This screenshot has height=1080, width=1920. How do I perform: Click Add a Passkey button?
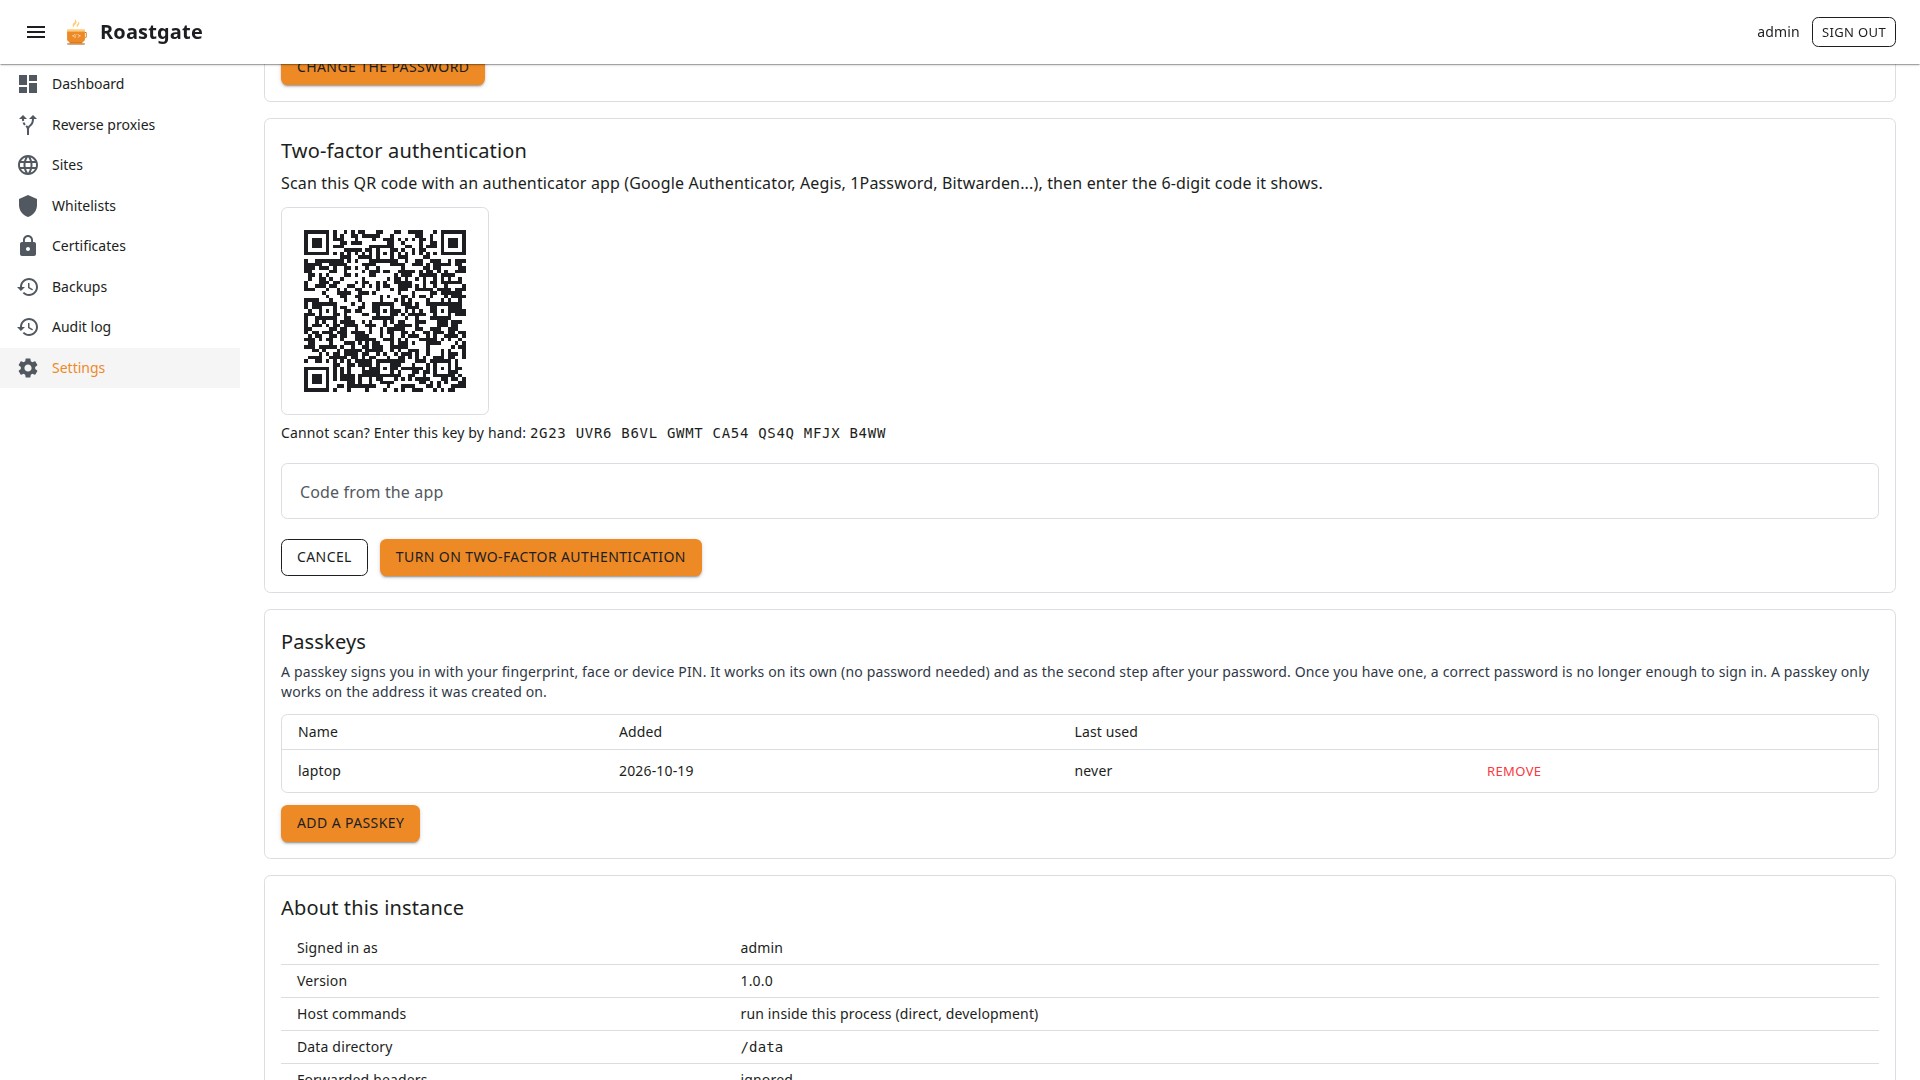coord(350,823)
